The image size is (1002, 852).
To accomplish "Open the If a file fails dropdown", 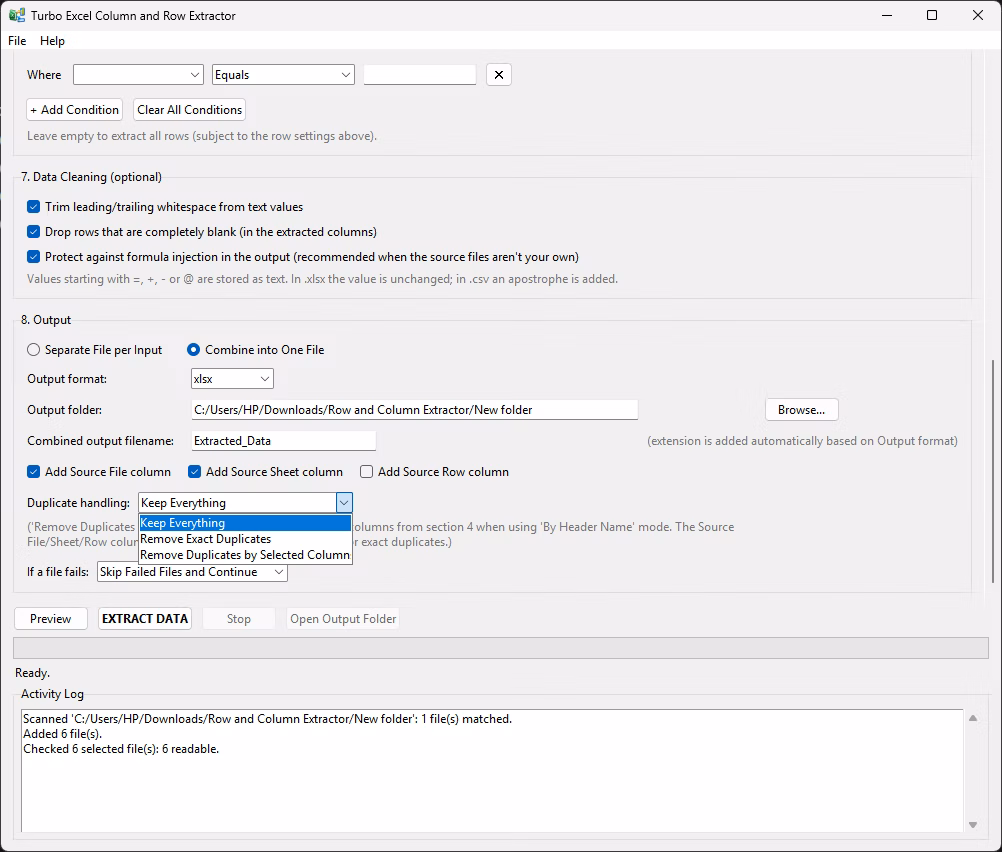I will [192, 572].
